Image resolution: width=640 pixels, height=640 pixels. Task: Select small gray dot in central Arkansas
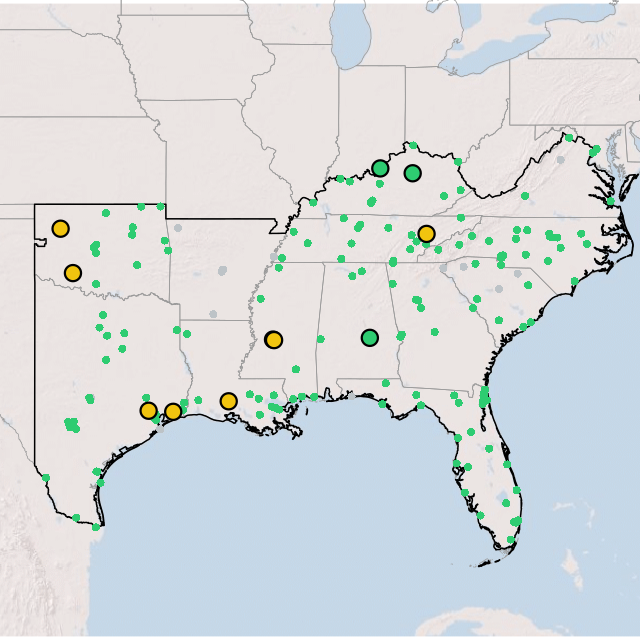point(222,270)
